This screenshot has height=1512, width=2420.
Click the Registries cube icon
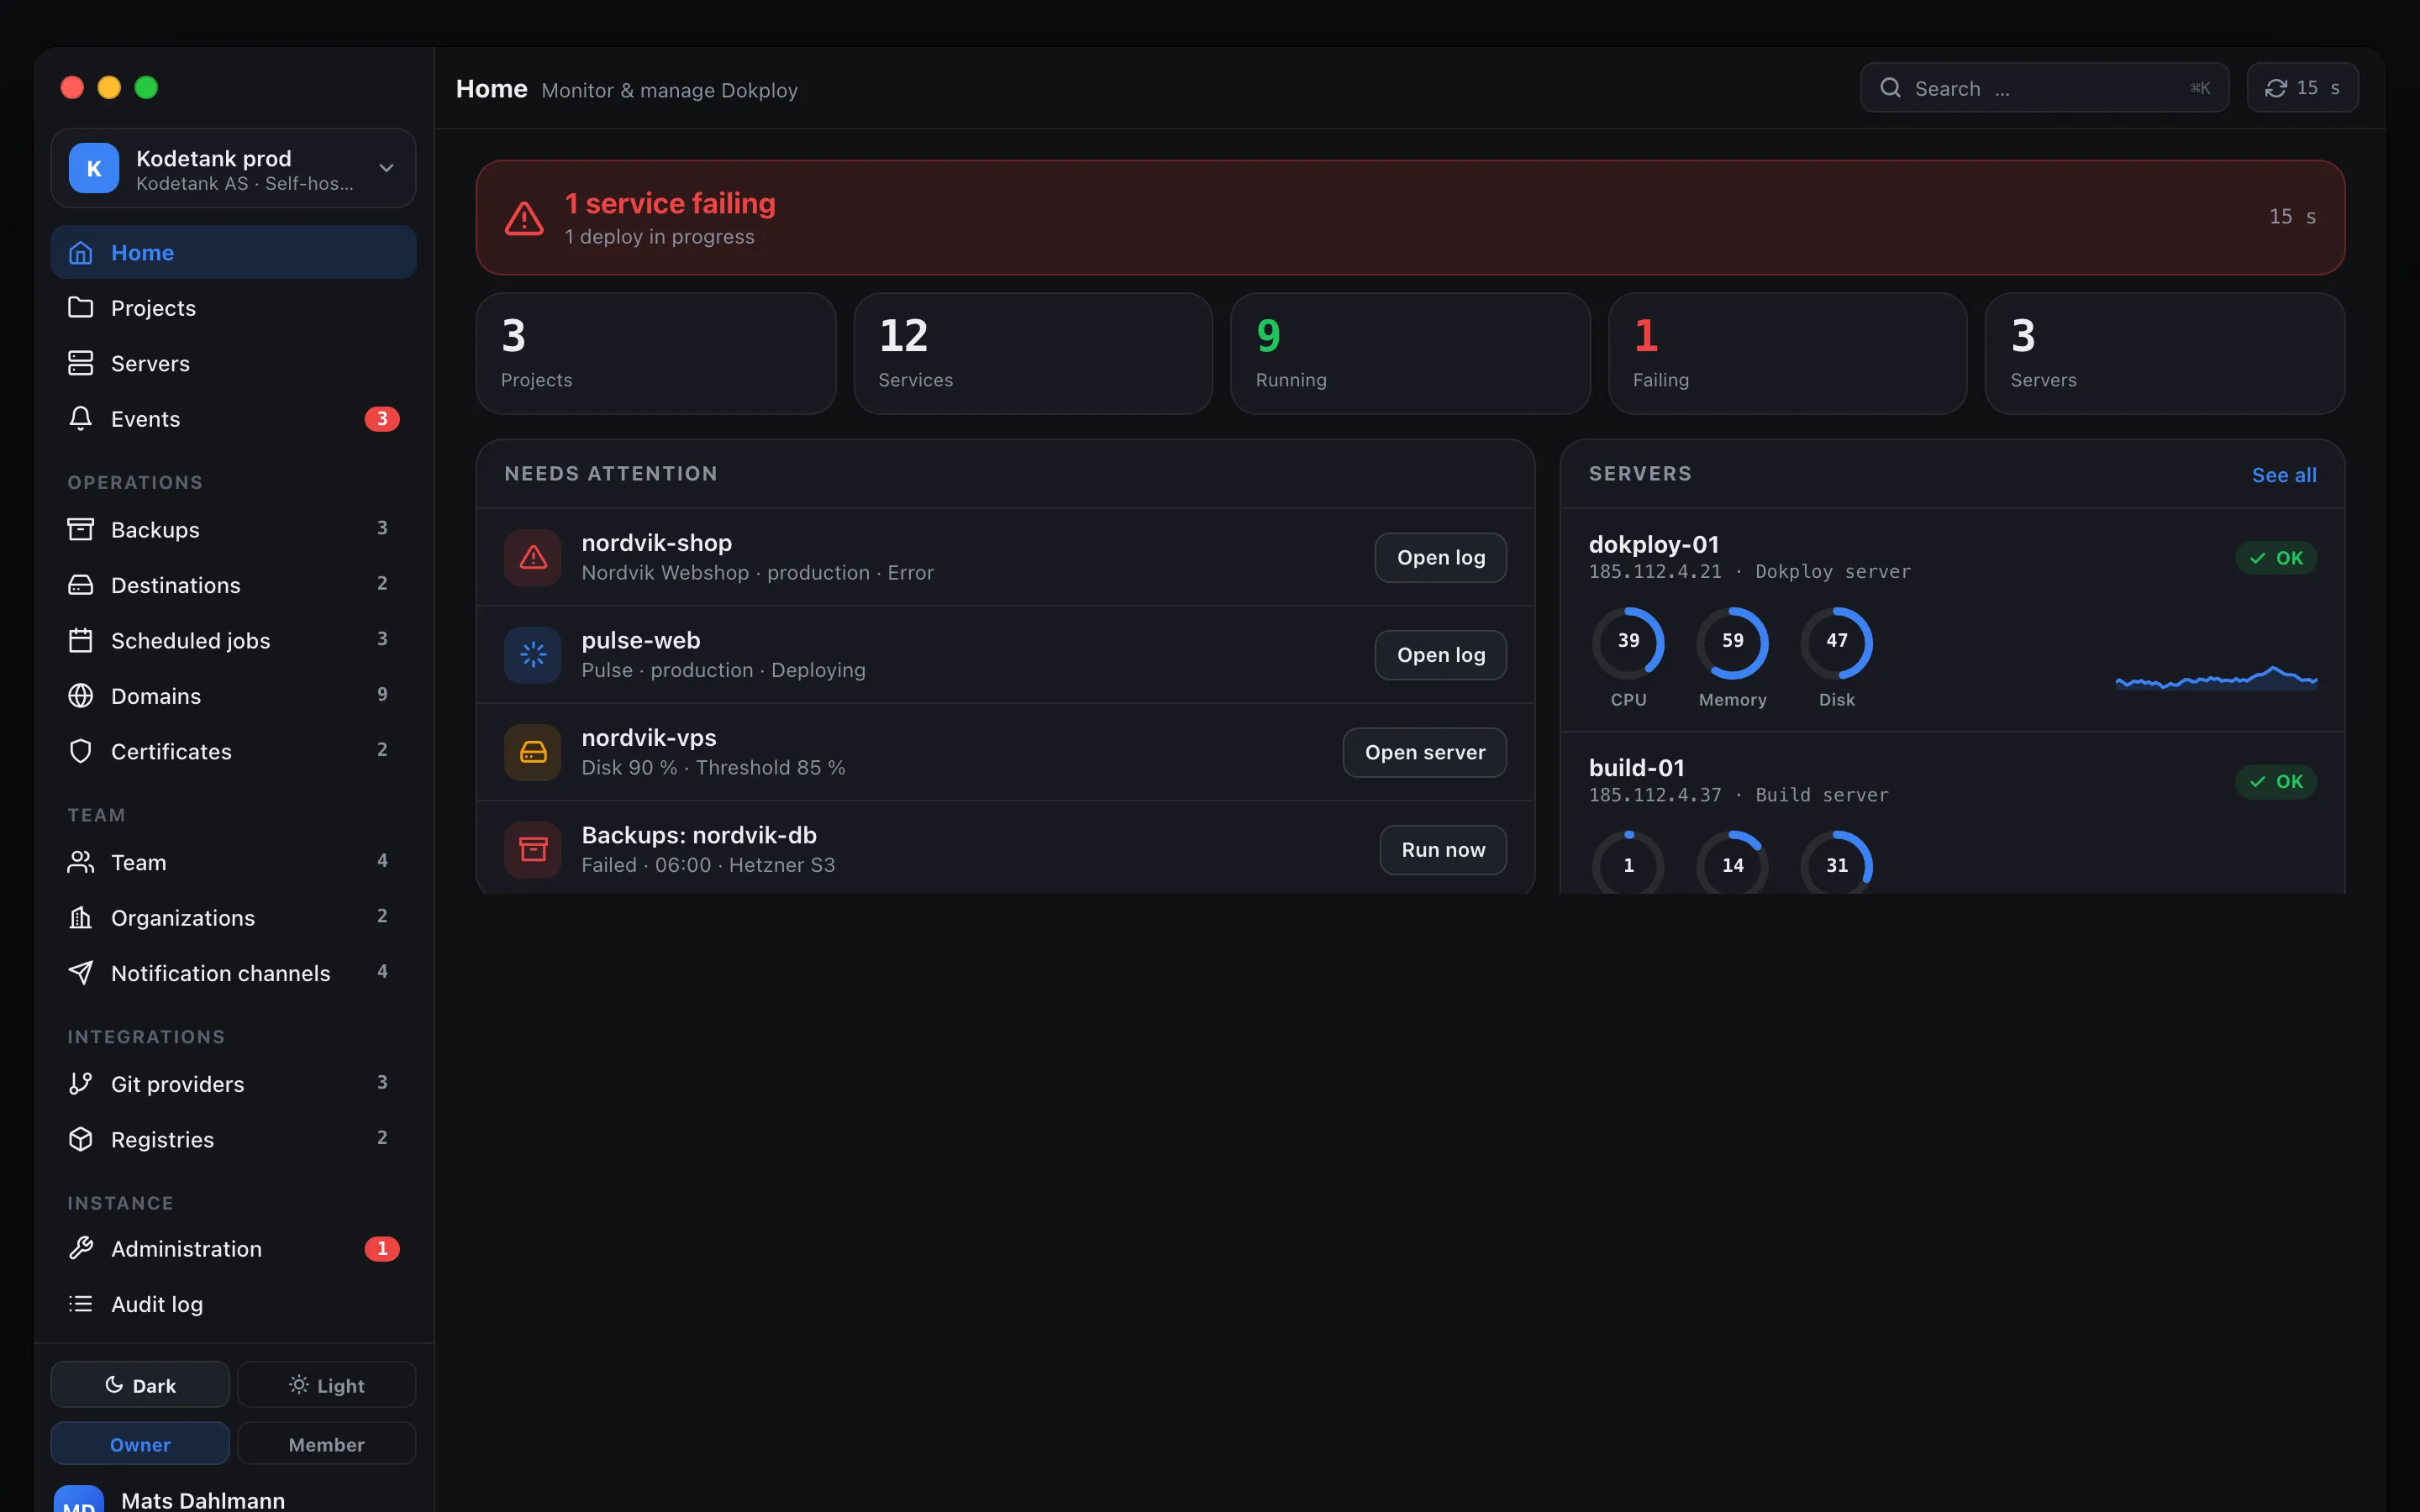pos(81,1139)
